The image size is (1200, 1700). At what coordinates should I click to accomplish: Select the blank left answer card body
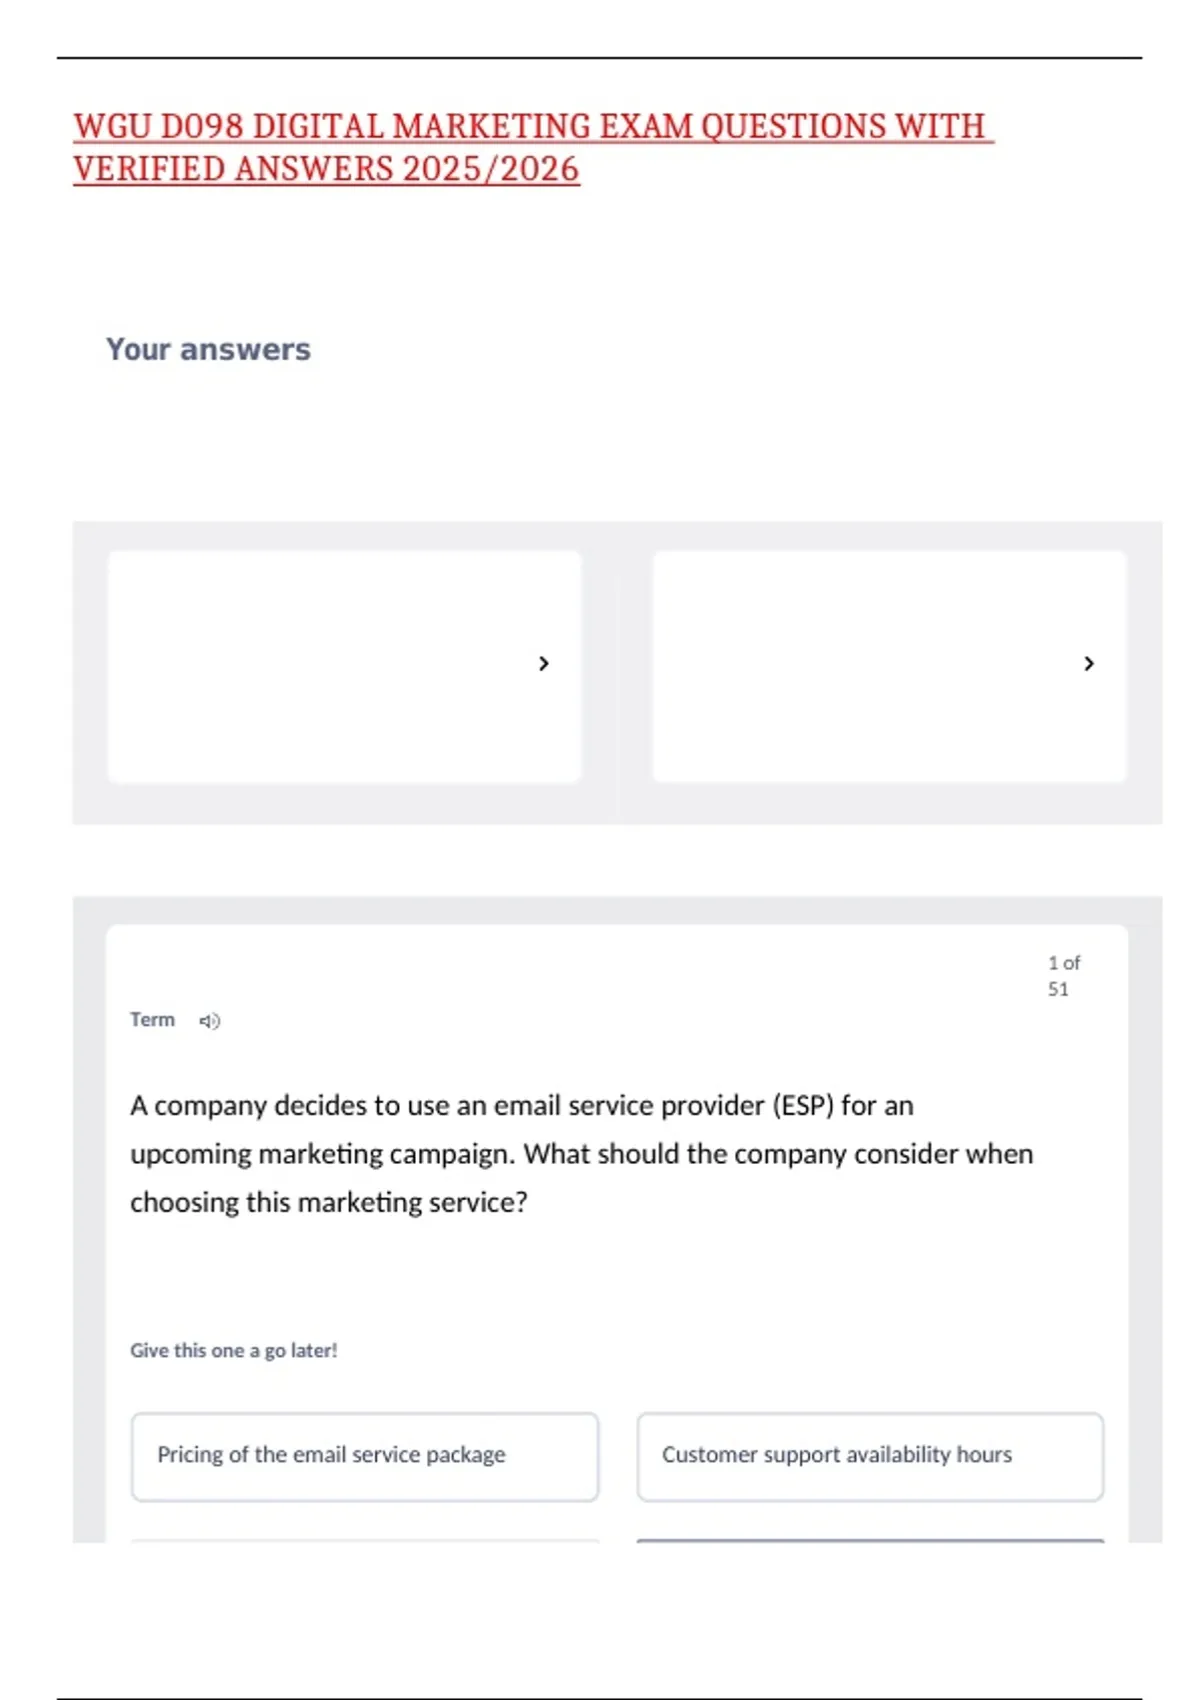click(x=320, y=666)
